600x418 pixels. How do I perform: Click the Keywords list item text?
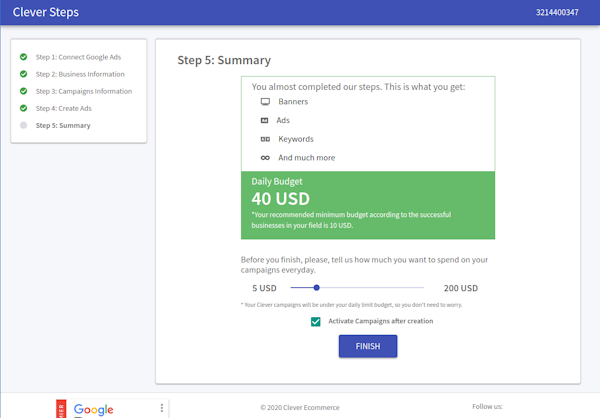[296, 139]
